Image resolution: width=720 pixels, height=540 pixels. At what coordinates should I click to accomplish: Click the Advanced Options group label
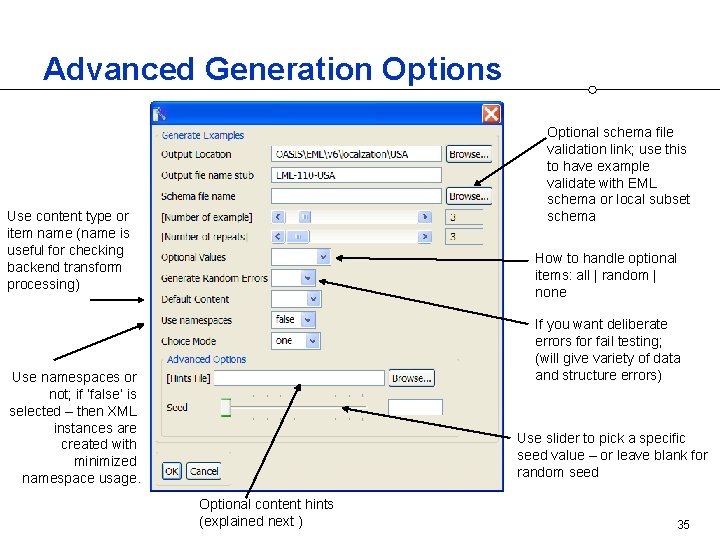tap(206, 359)
